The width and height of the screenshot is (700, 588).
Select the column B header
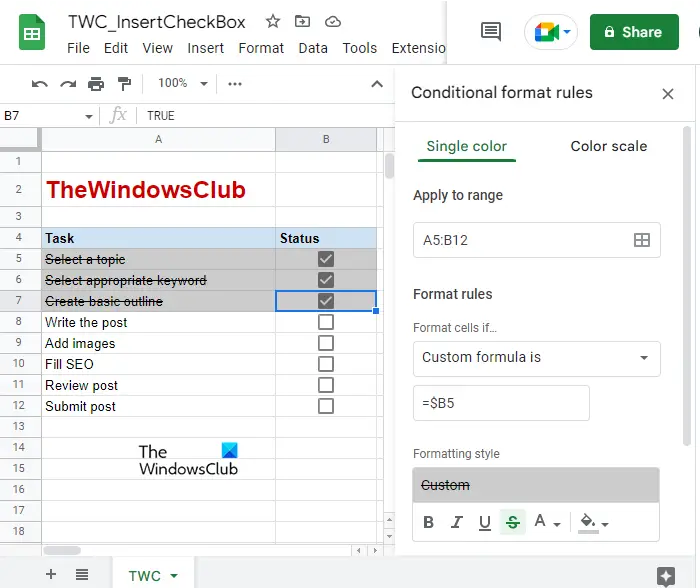[x=326, y=139]
